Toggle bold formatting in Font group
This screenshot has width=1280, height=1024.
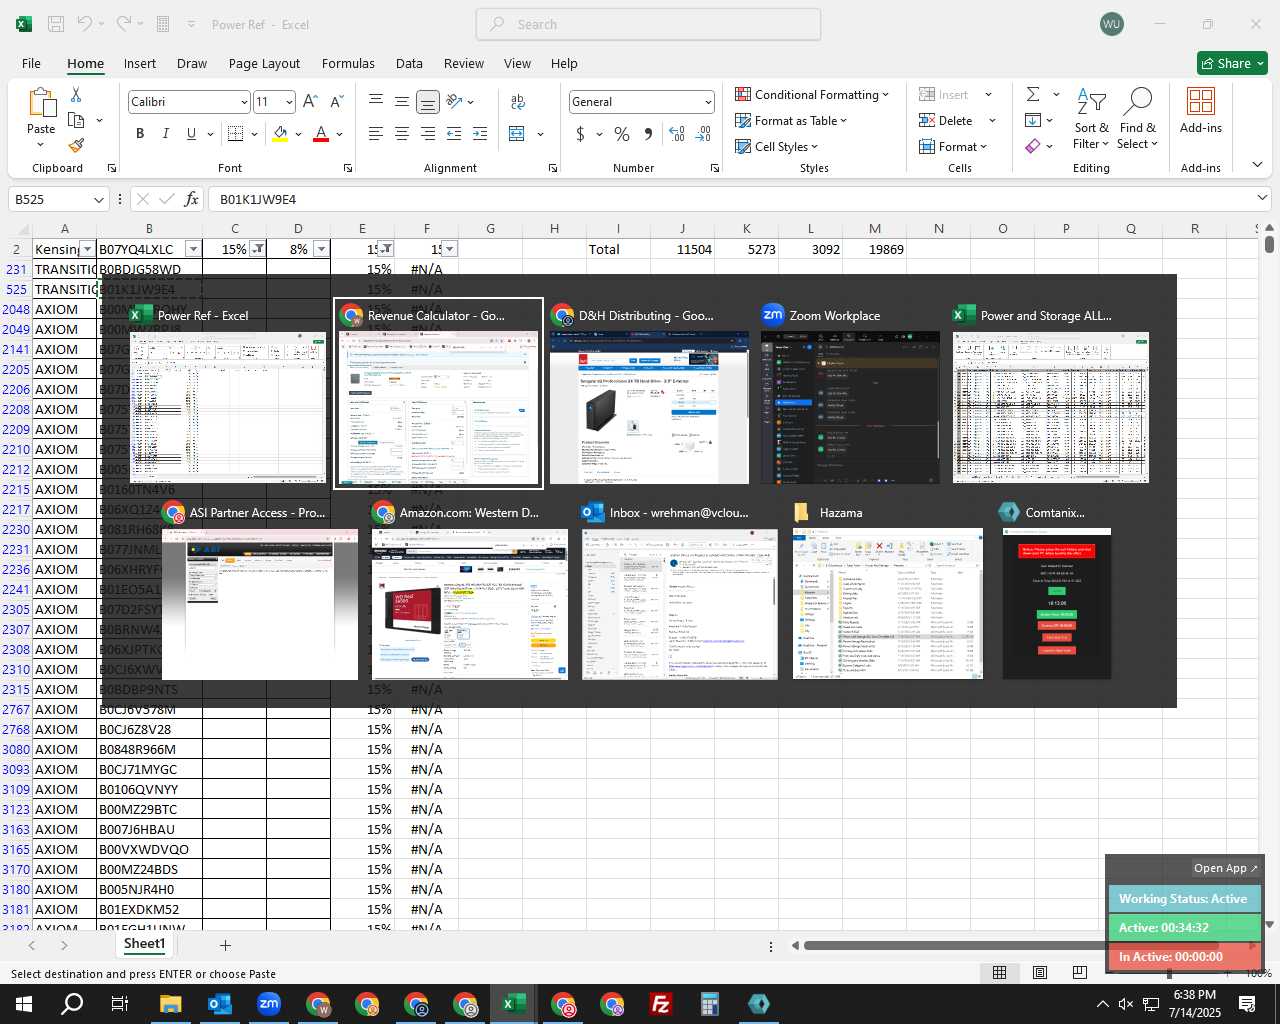[140, 134]
